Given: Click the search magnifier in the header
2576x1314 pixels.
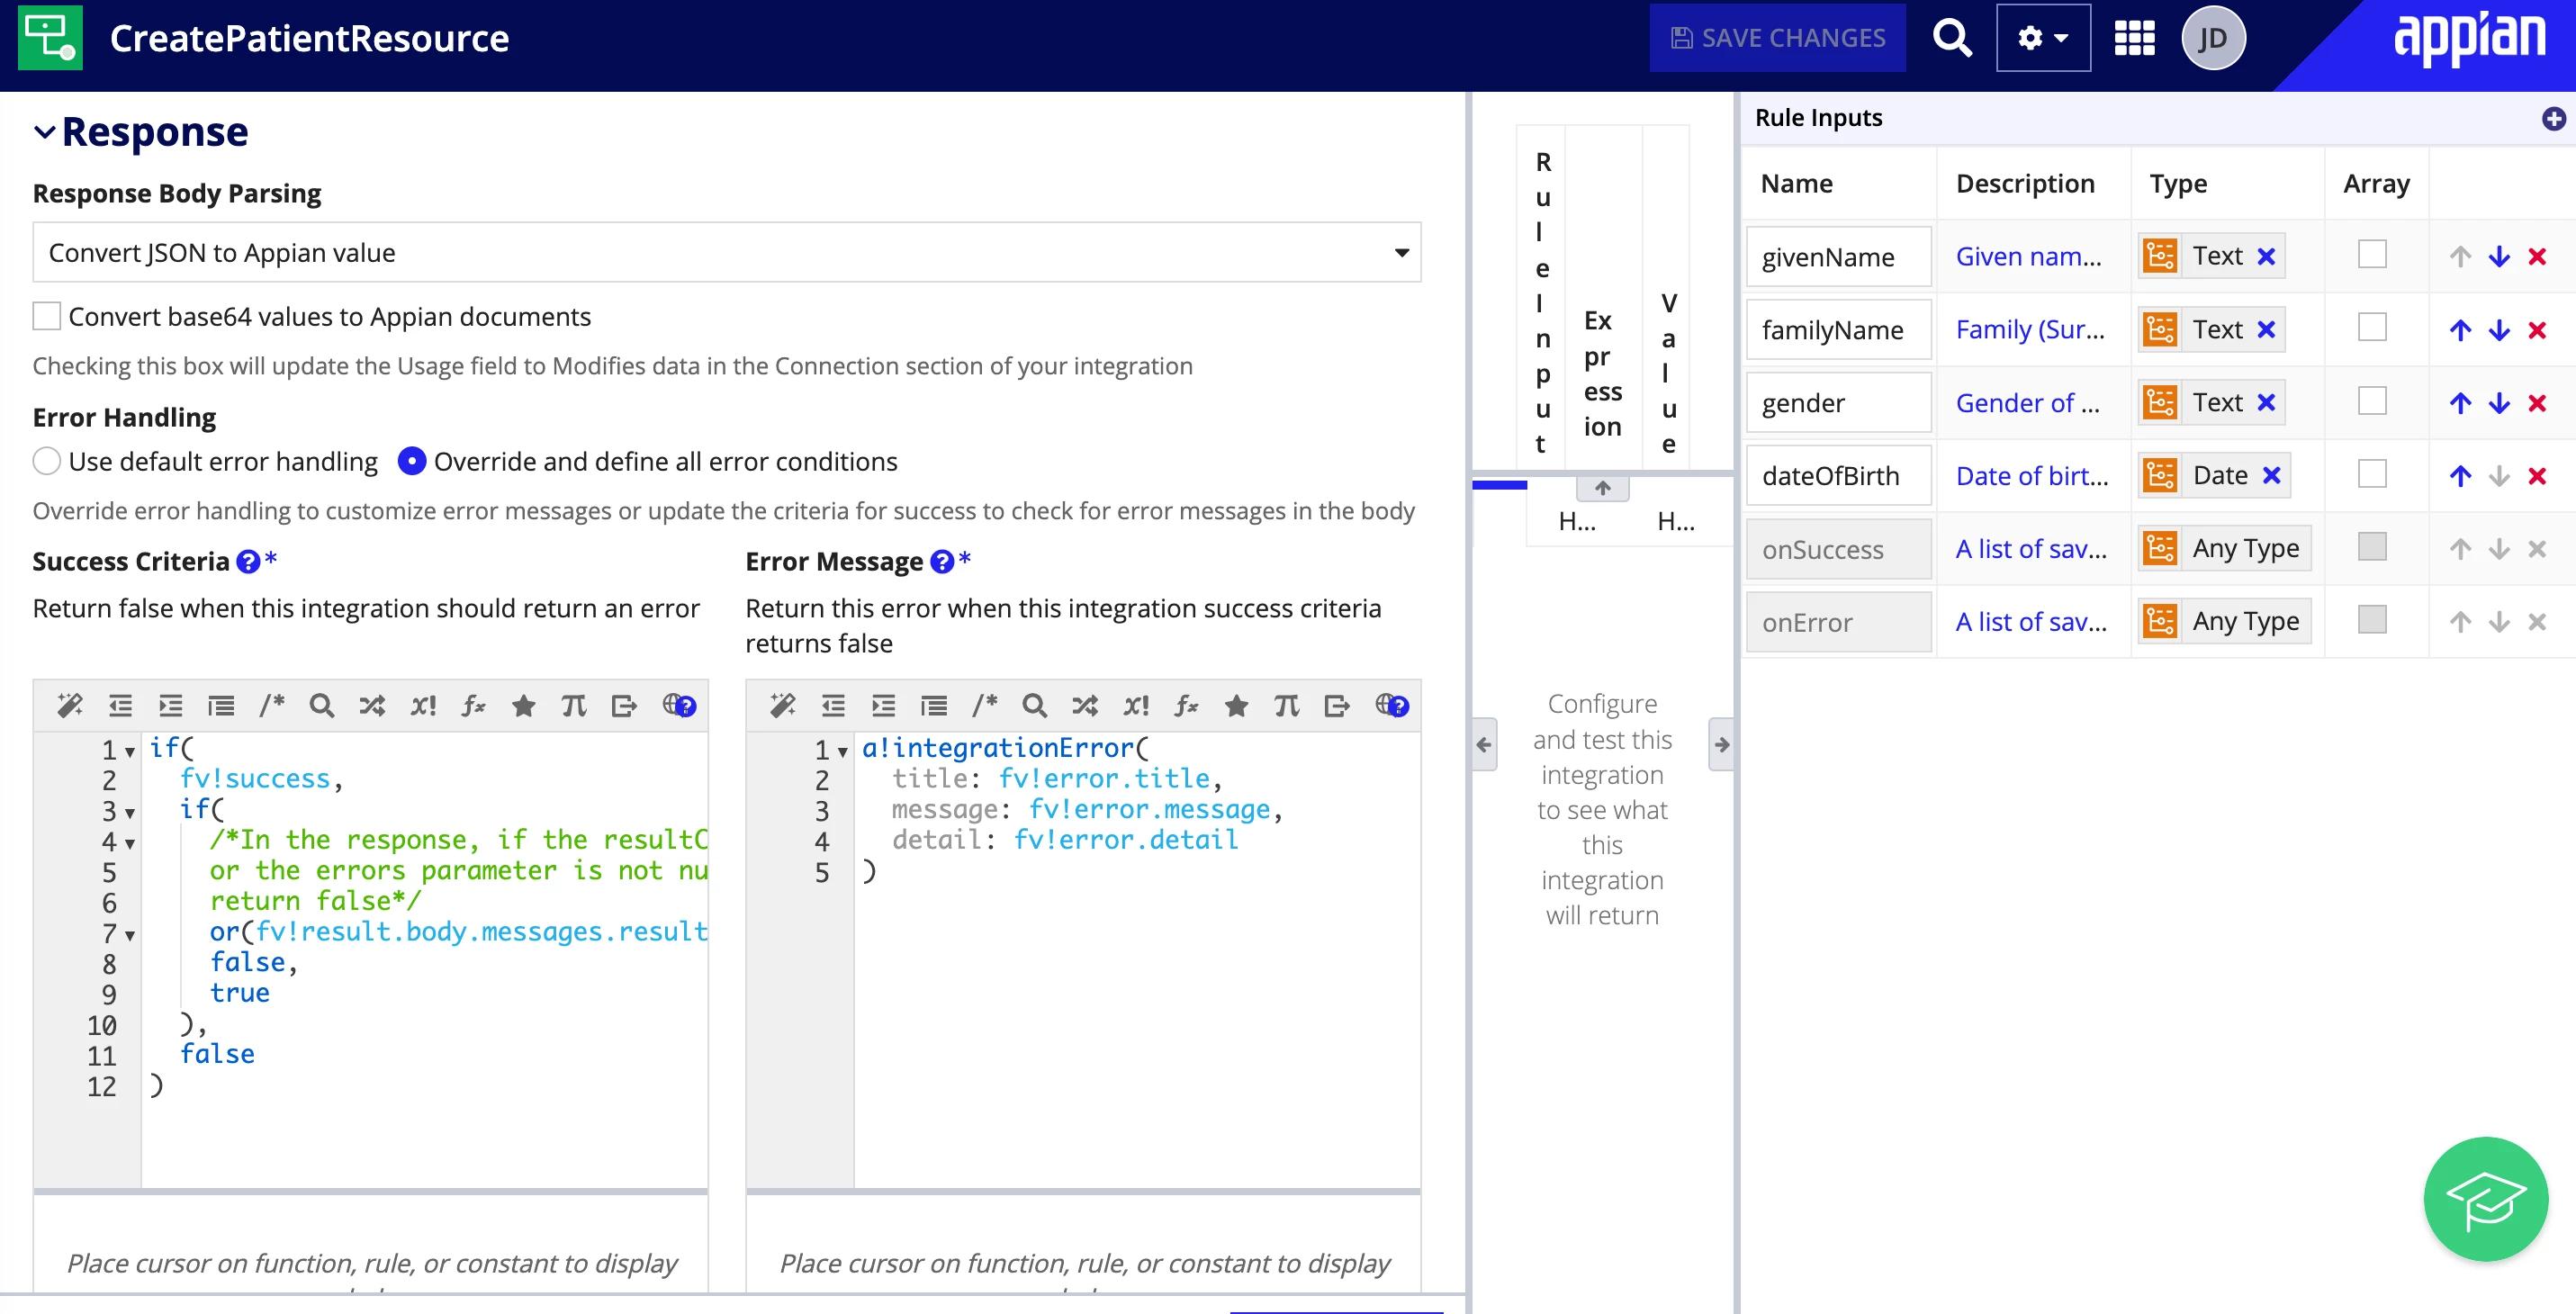Looking at the screenshot, I should coord(1951,38).
